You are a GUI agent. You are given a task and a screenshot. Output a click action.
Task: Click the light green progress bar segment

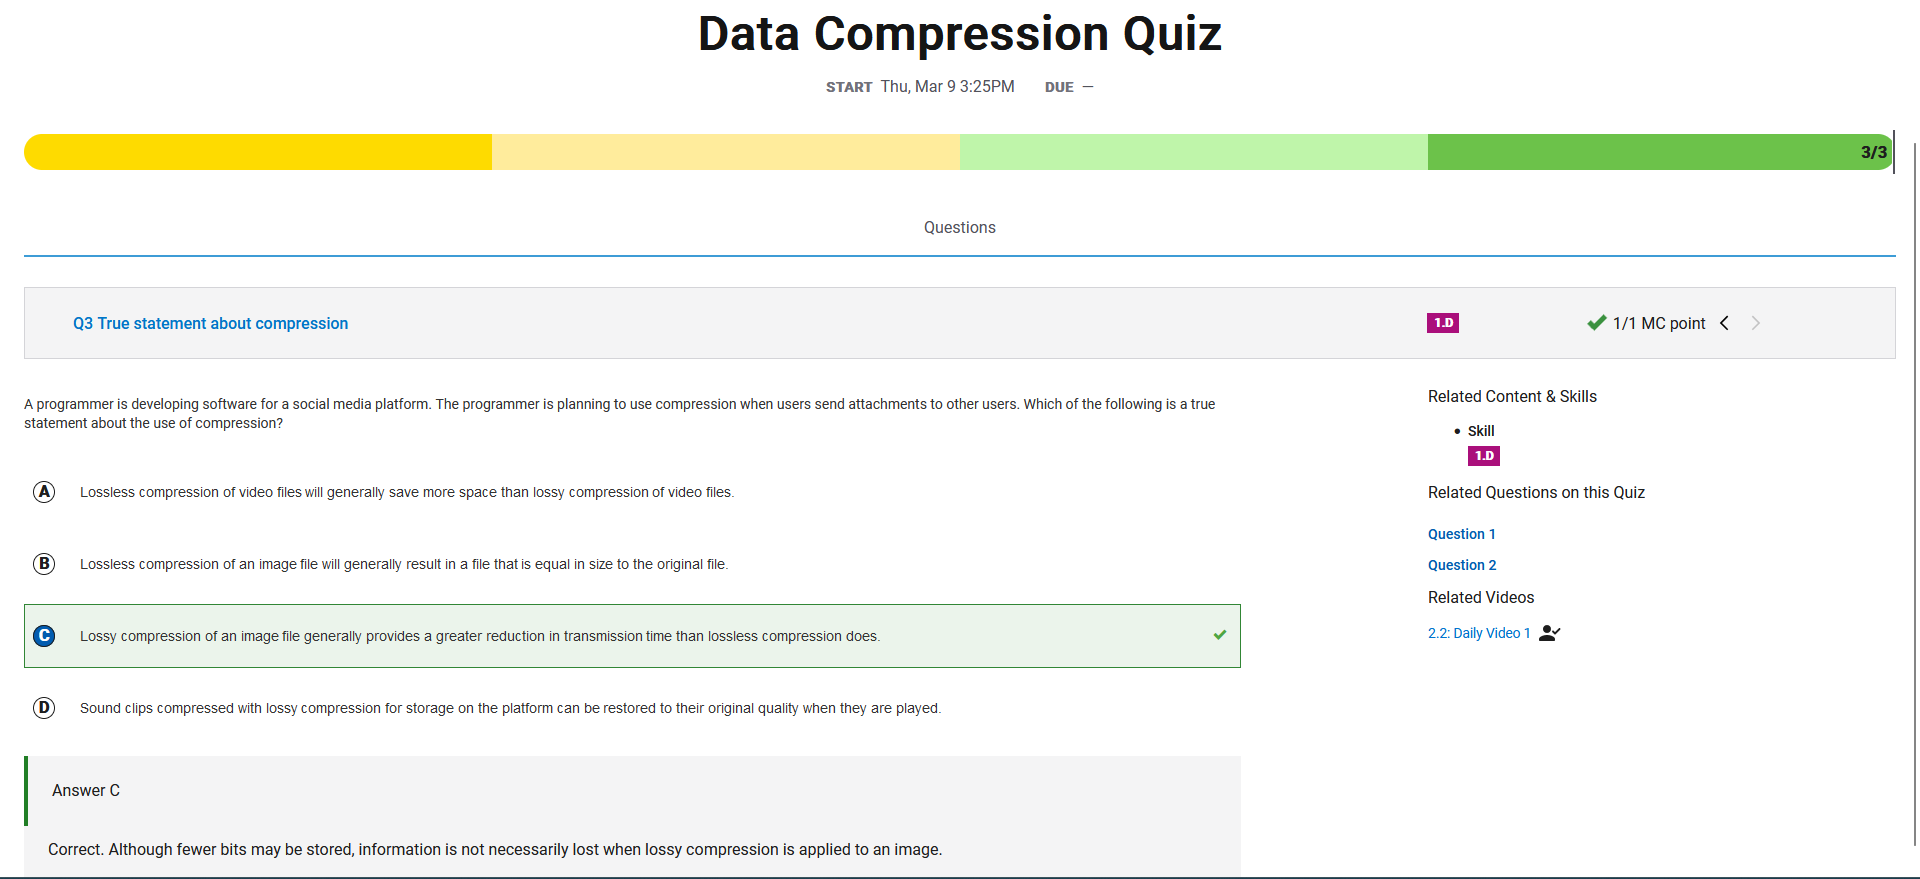coord(1194,152)
